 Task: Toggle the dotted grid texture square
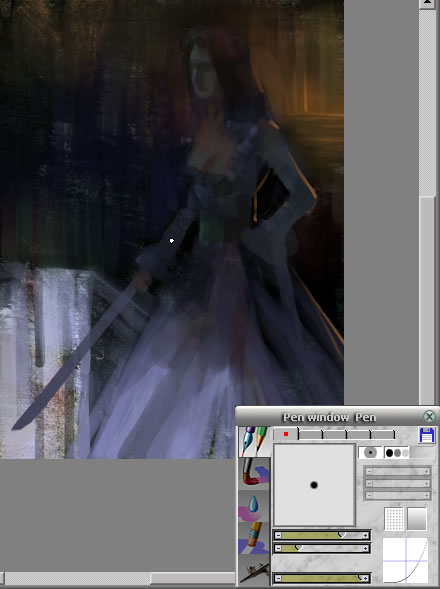[x=394, y=519]
